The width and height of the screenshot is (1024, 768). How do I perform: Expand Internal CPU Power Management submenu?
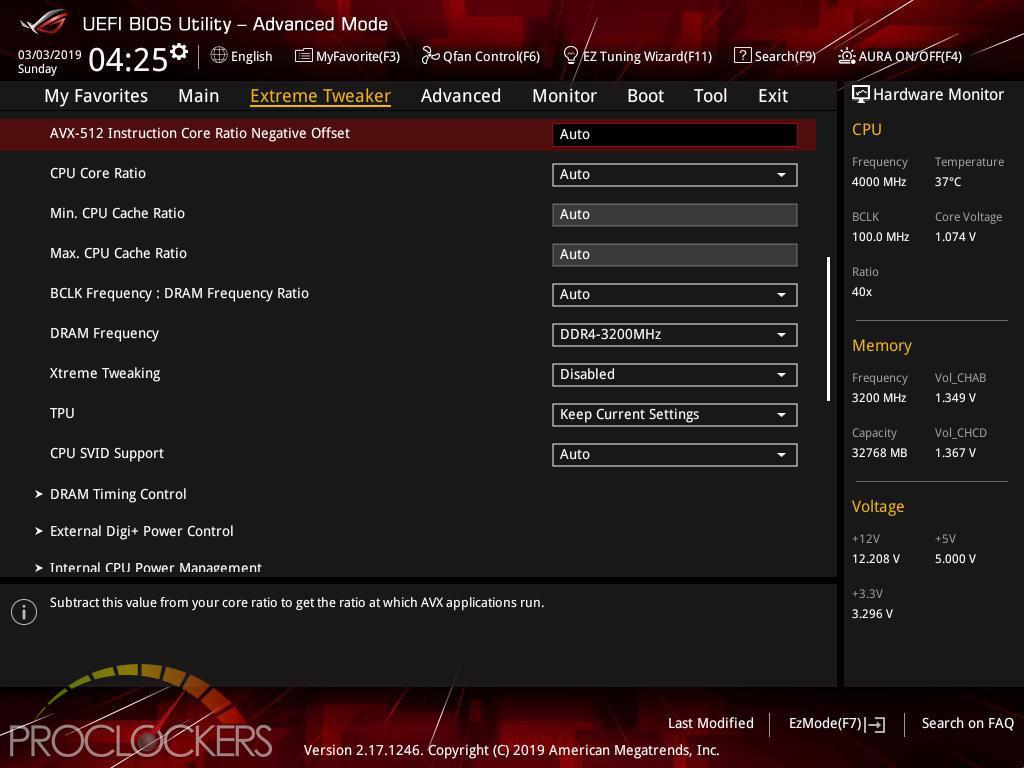point(149,568)
